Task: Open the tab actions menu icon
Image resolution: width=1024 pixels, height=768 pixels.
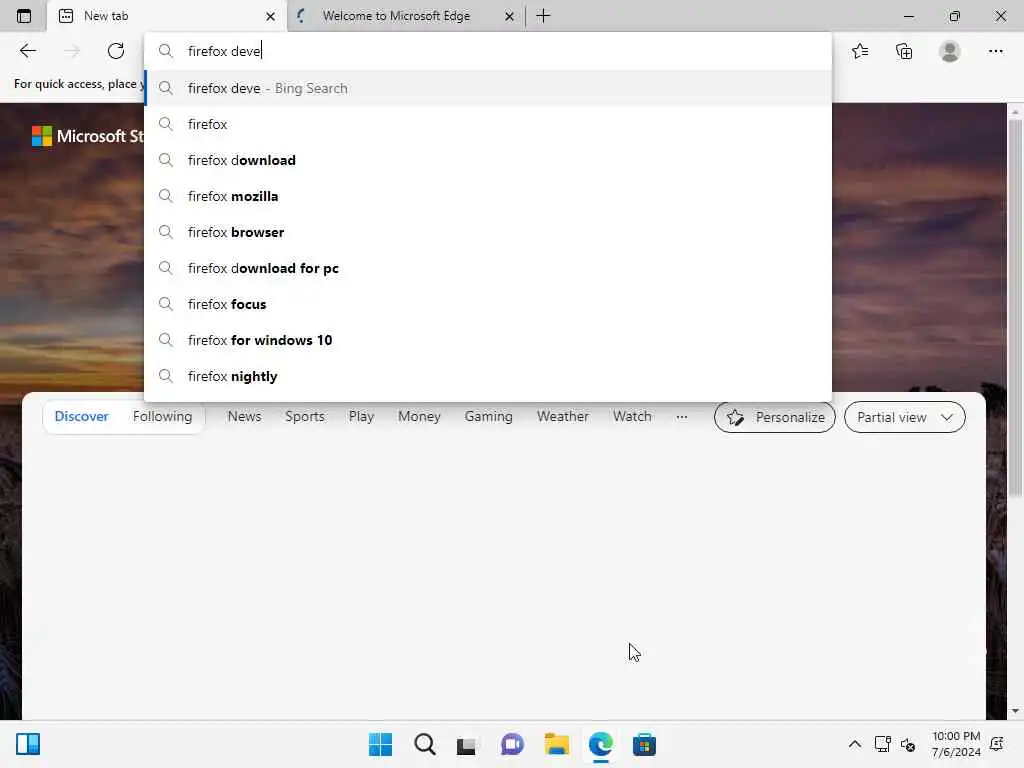Action: click(24, 16)
